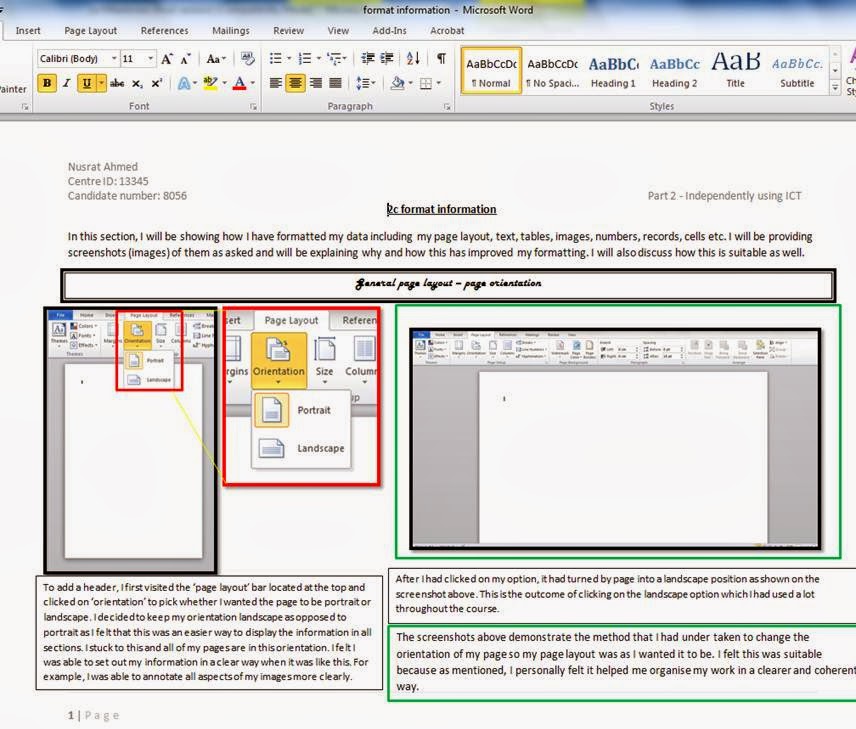
Task: Switch to the Page Layout ribbon tab
Action: (89, 30)
